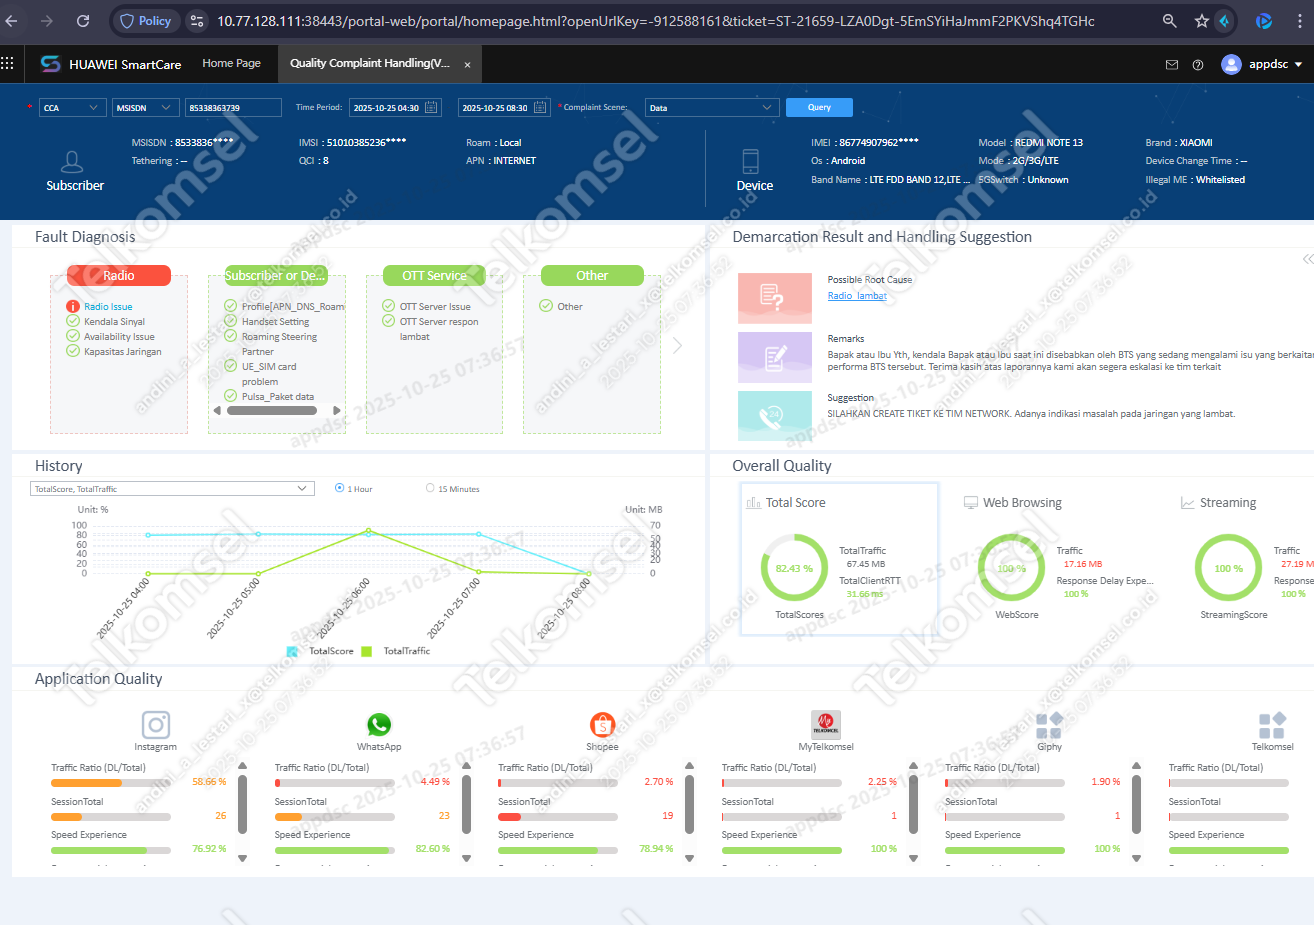1314x925 pixels.
Task: Click the Availability Issue check status
Action: (73, 336)
